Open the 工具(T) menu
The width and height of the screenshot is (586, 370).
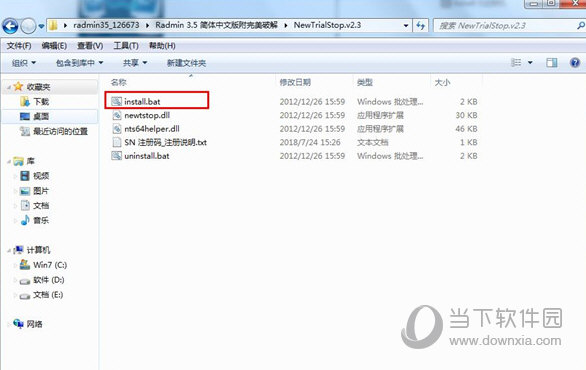click(x=126, y=46)
